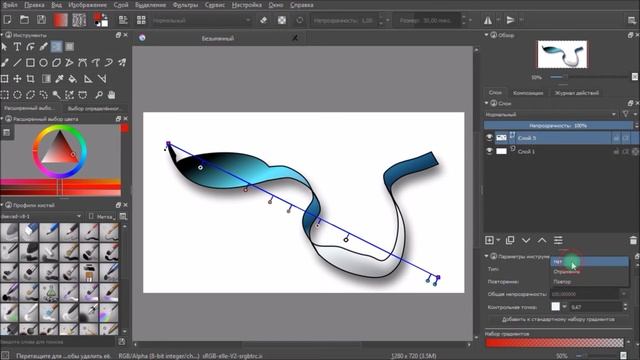Select the Zoom magnifier tool
This screenshot has width=640, height=360.
coord(98,95)
